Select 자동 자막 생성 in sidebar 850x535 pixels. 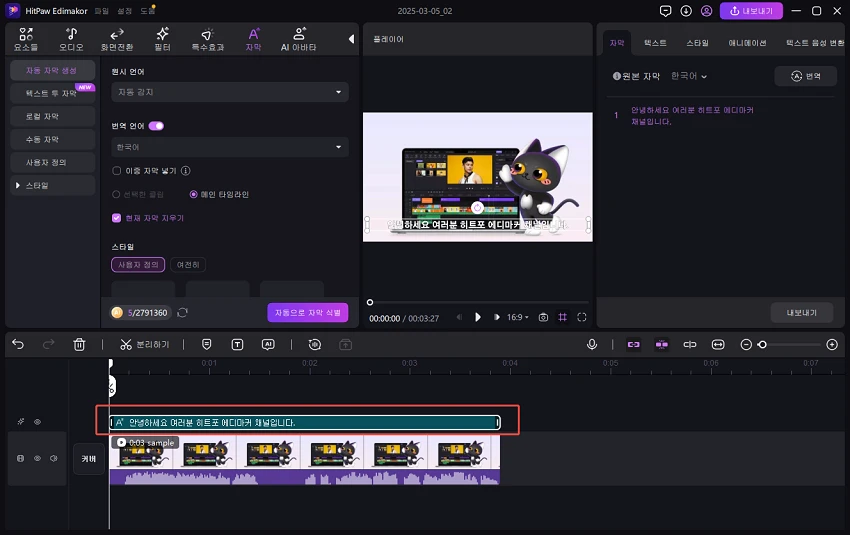click(x=53, y=70)
